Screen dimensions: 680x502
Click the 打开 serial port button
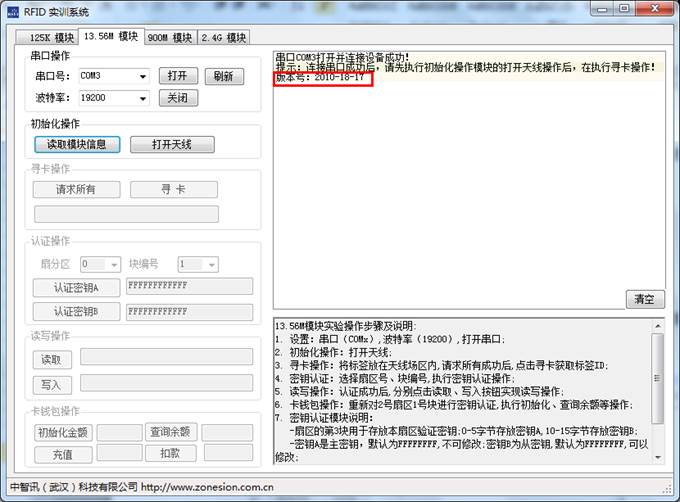[177, 76]
